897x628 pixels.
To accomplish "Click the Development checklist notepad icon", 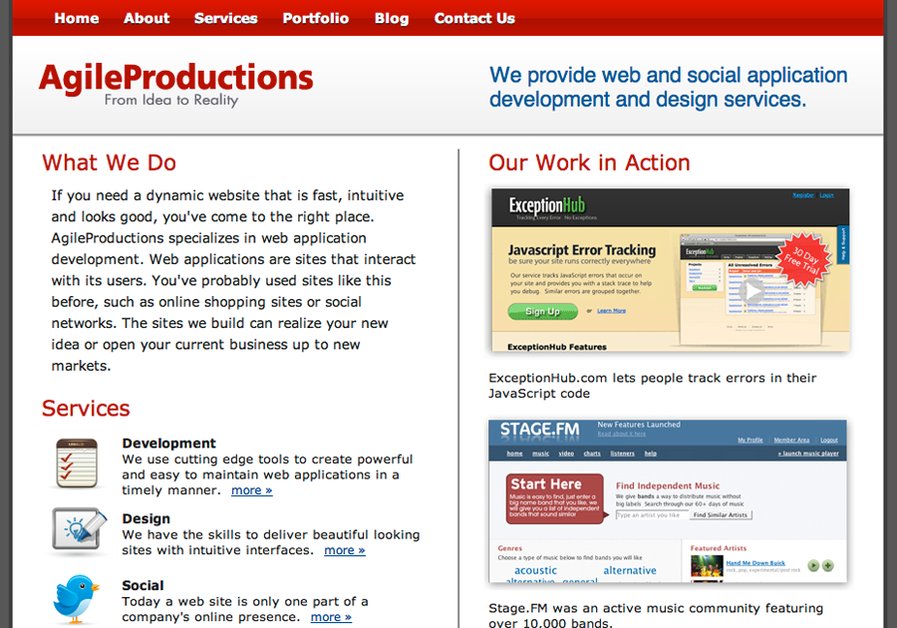I will (77, 463).
